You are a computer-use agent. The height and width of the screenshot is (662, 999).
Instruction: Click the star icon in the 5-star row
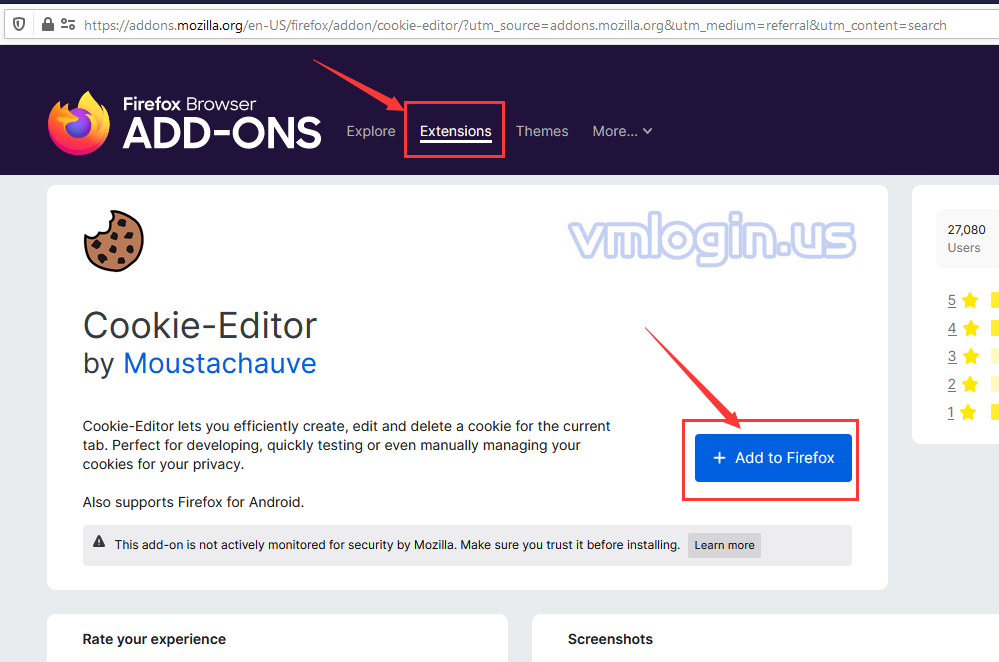tap(969, 300)
